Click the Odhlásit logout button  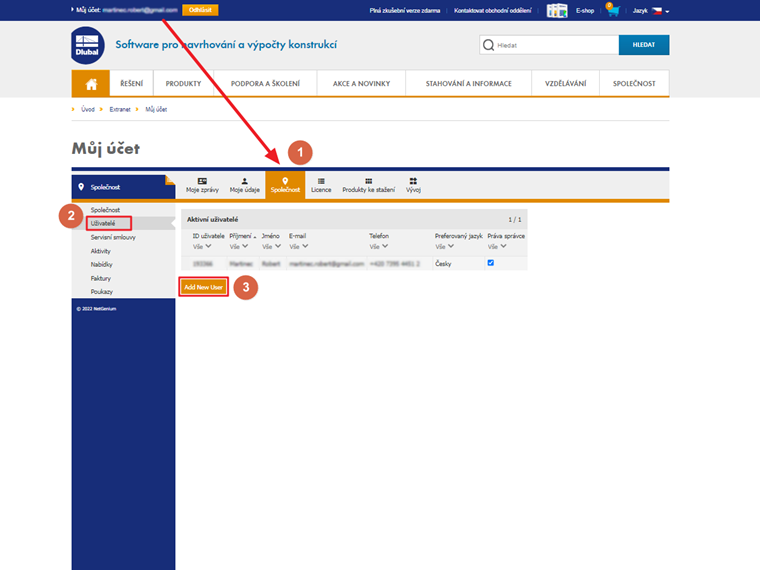click(200, 10)
